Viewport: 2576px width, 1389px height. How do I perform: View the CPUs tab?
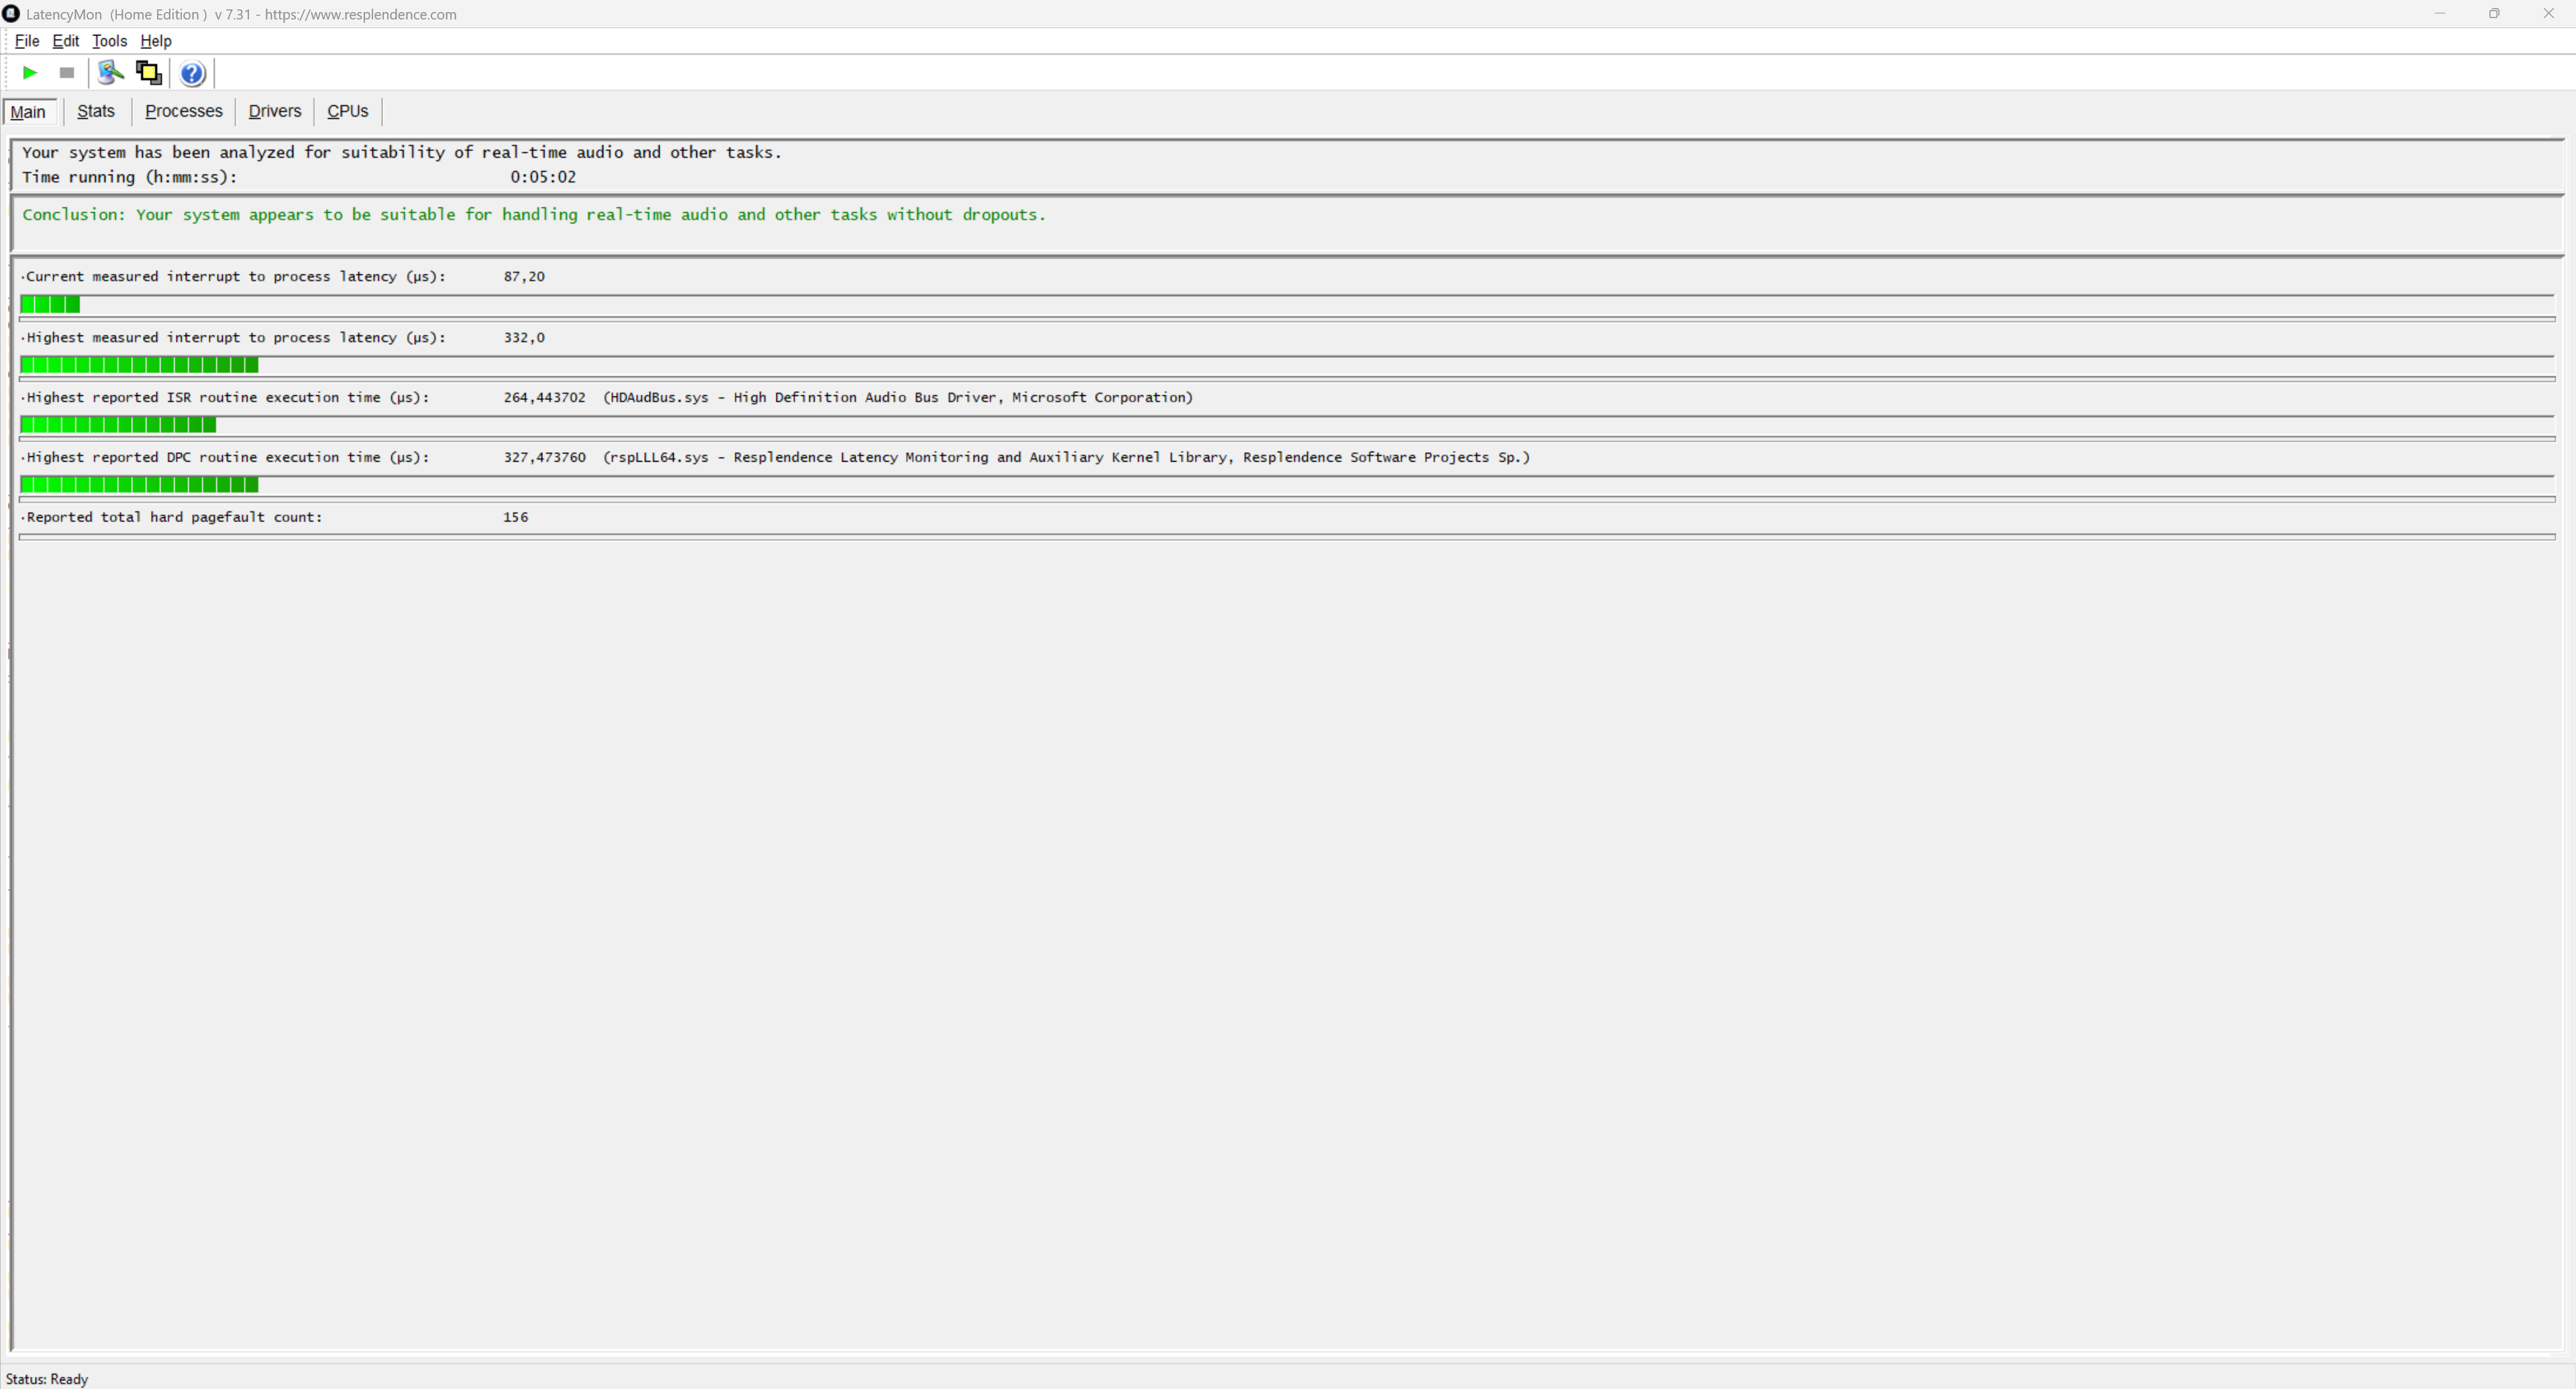point(348,111)
